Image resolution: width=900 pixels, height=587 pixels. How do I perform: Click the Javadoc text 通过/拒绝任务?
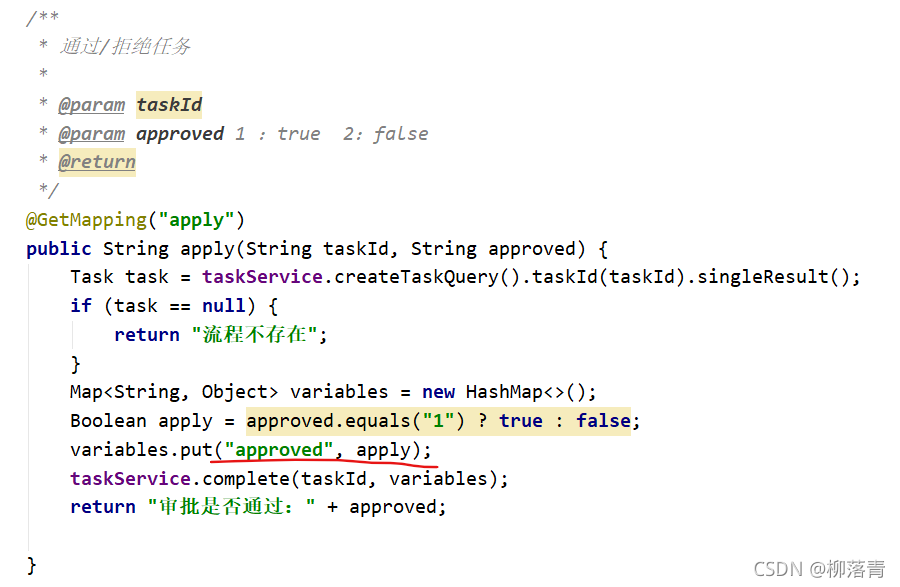pyautogui.click(x=125, y=46)
